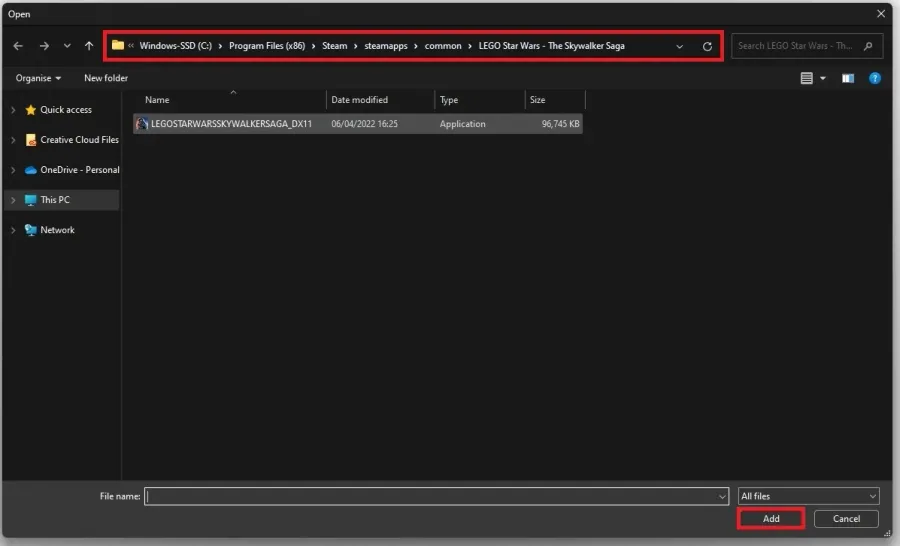Change the view layout icon
This screenshot has height=546, width=900.
click(806, 78)
